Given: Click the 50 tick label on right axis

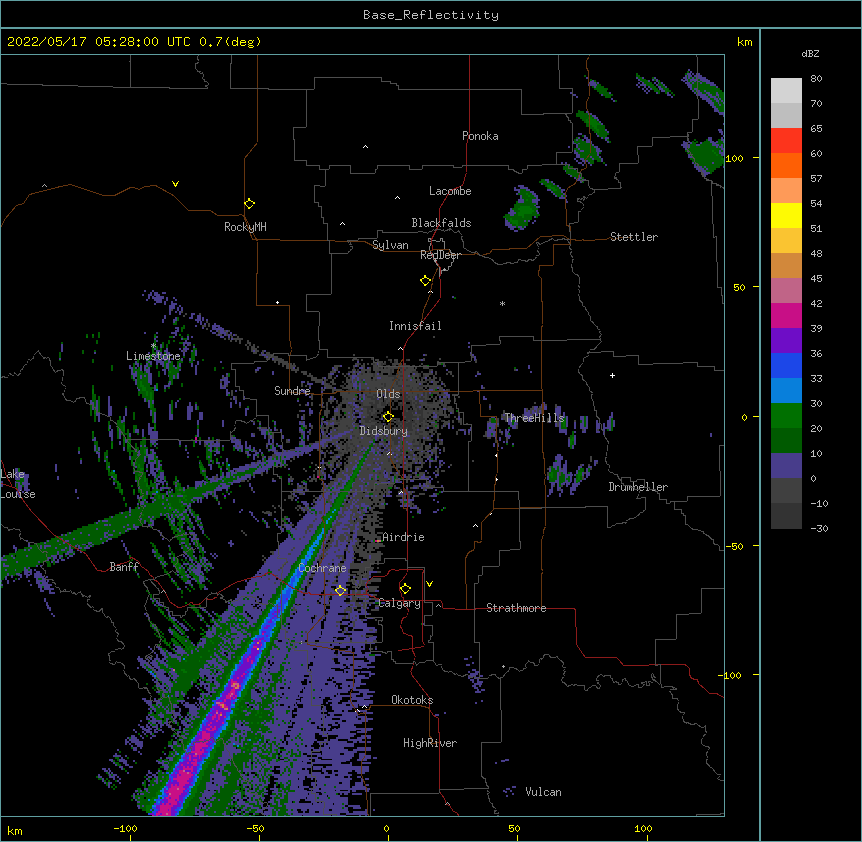Looking at the screenshot, I should click(x=739, y=287).
